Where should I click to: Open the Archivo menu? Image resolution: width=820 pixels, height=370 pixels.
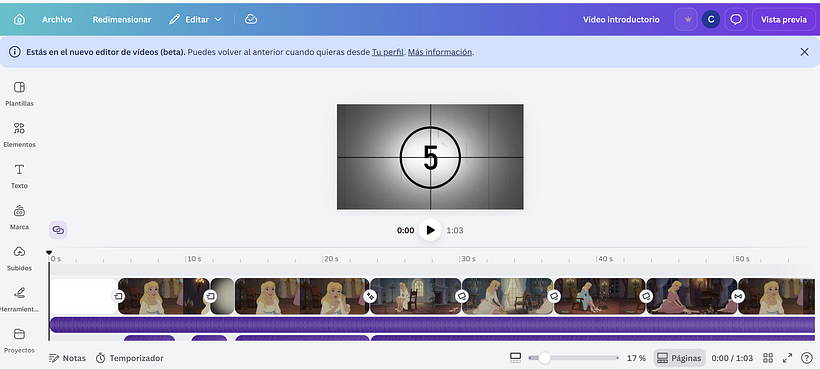pyautogui.click(x=57, y=19)
